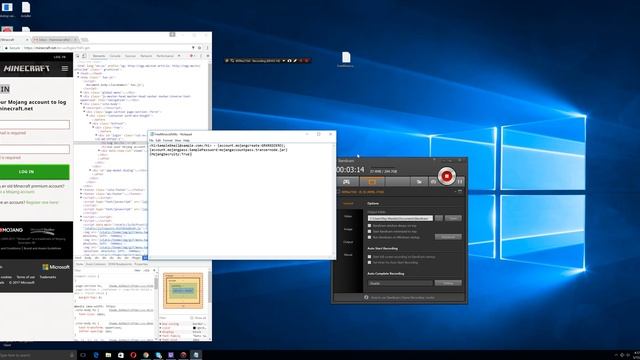Toggle 'Start full-screen recording on startup' checkbox
The height and width of the screenshot is (360, 640).
tap(370, 257)
